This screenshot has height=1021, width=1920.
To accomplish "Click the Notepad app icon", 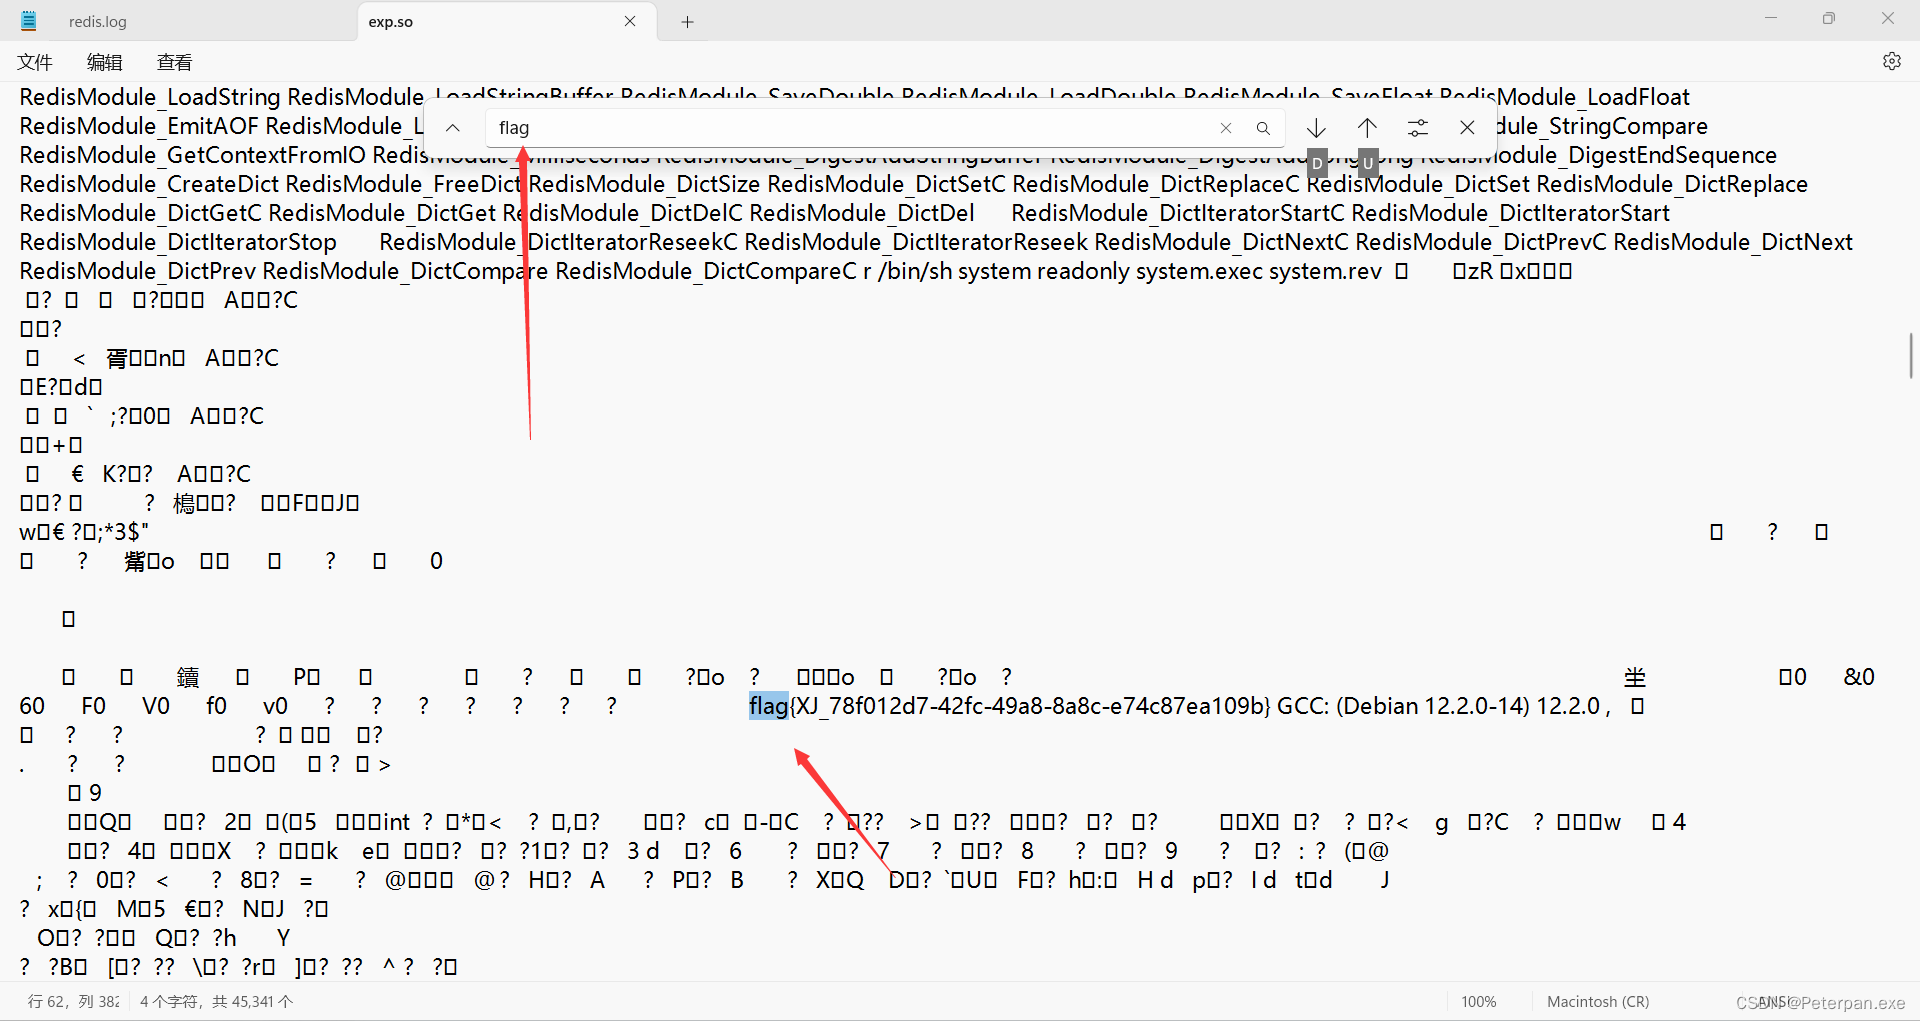I will (x=28, y=20).
